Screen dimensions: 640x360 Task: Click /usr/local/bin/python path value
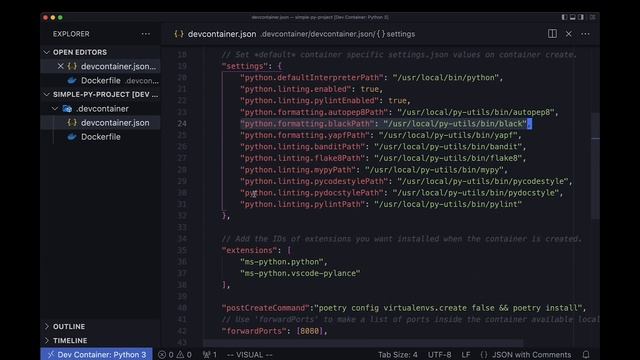(x=446, y=78)
